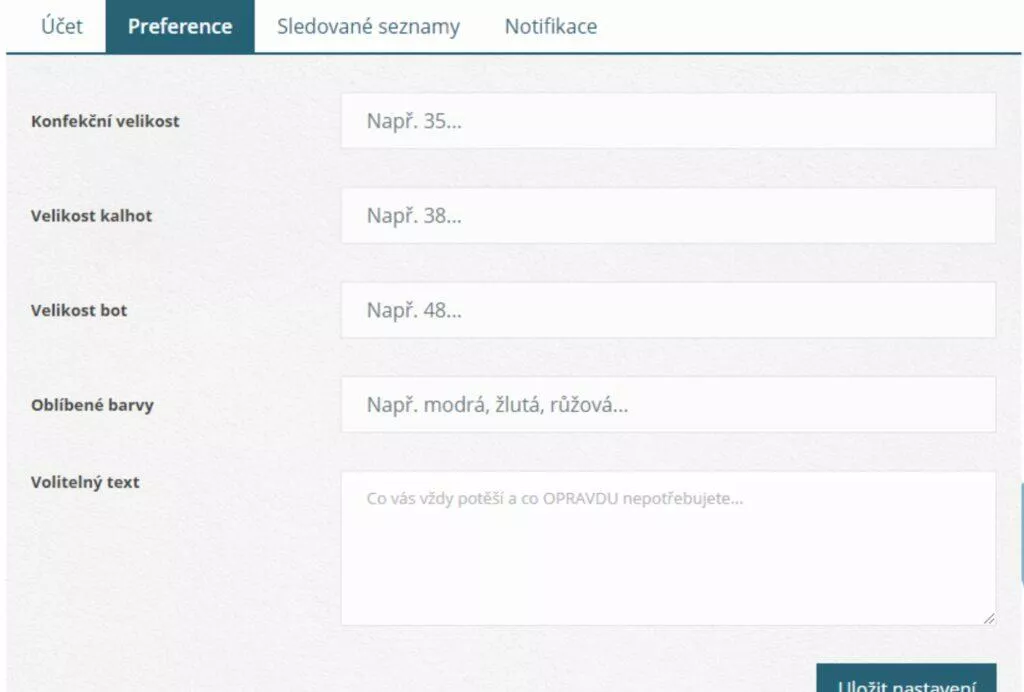
Task: Click the Velikost bot label
Action: click(x=79, y=310)
